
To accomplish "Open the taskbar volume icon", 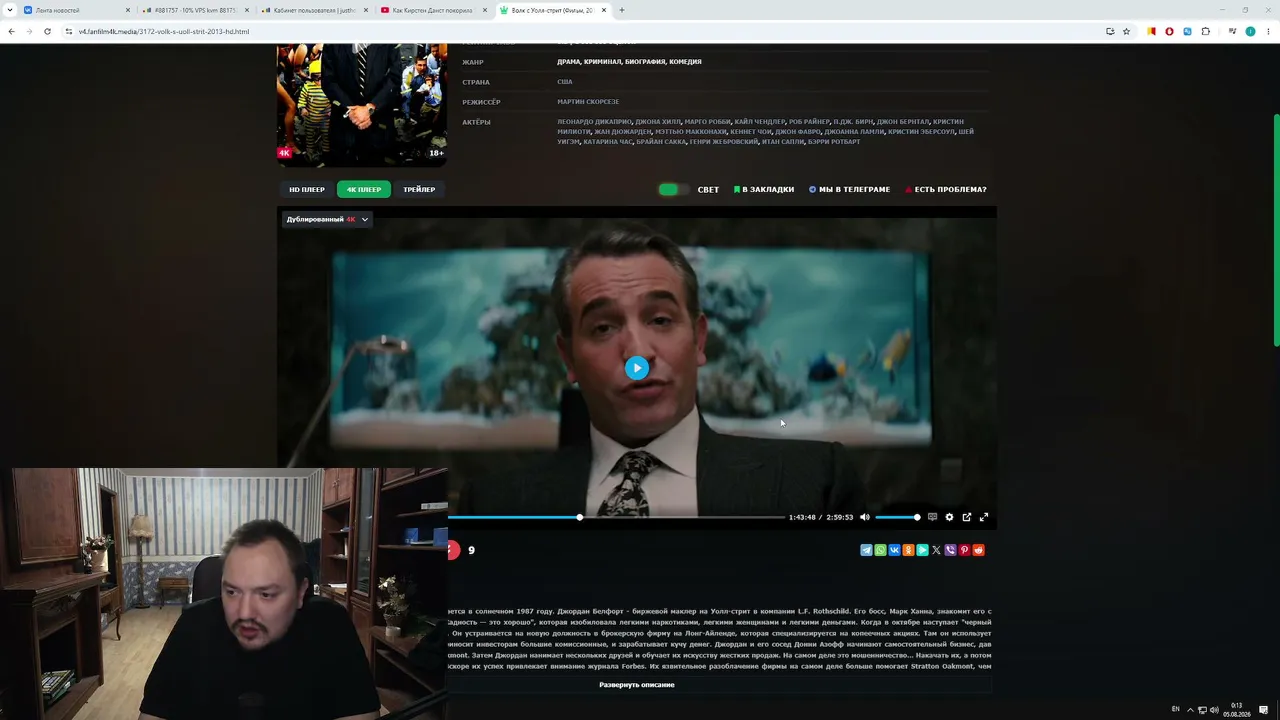I will pyautogui.click(x=1214, y=710).
